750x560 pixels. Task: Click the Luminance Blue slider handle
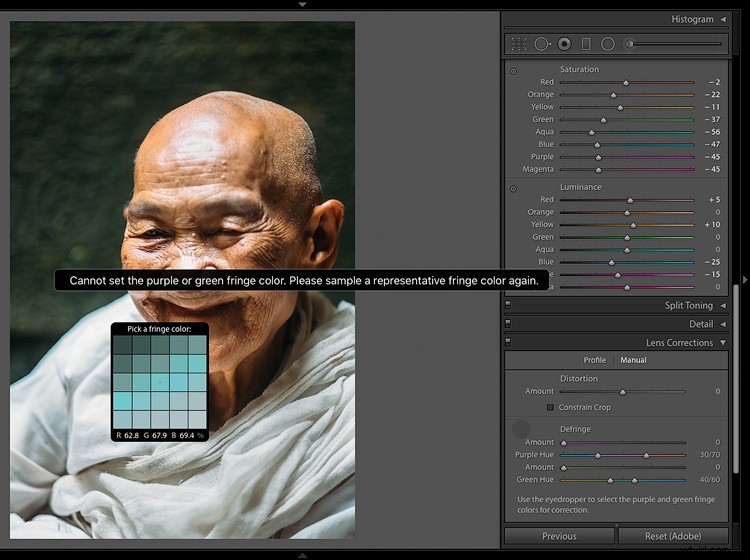(611, 263)
